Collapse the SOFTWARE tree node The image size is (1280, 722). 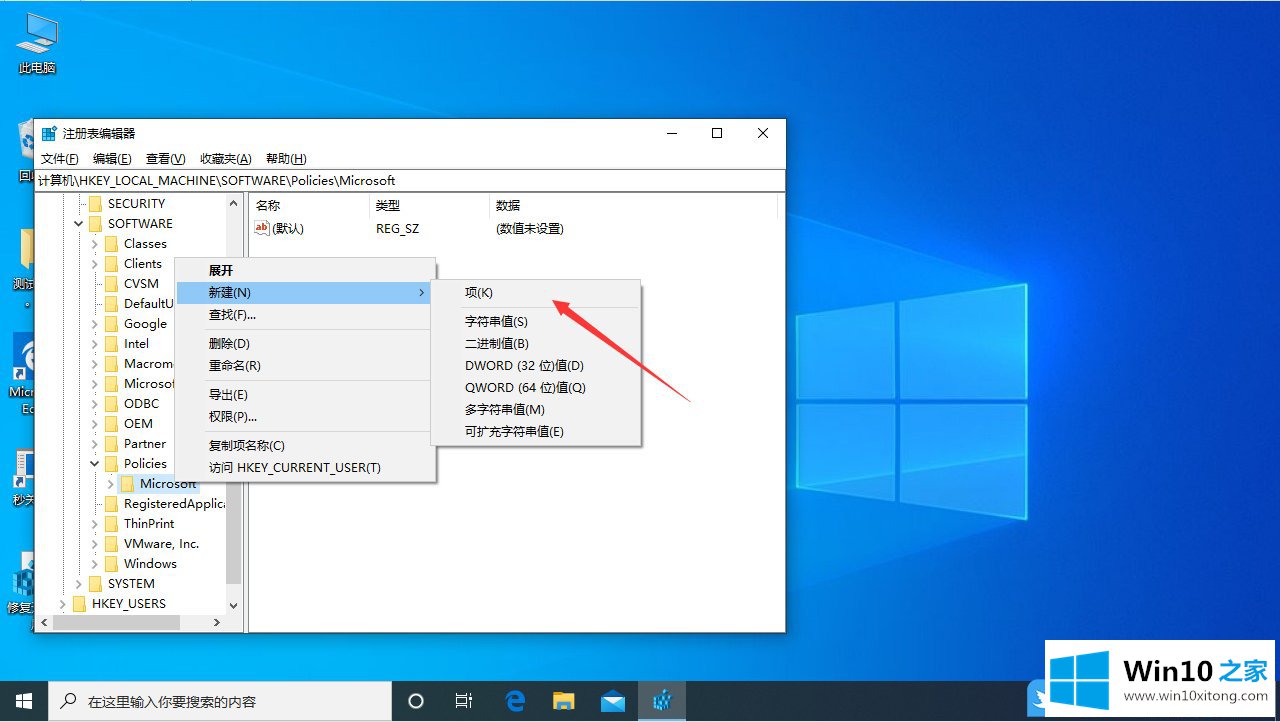79,224
